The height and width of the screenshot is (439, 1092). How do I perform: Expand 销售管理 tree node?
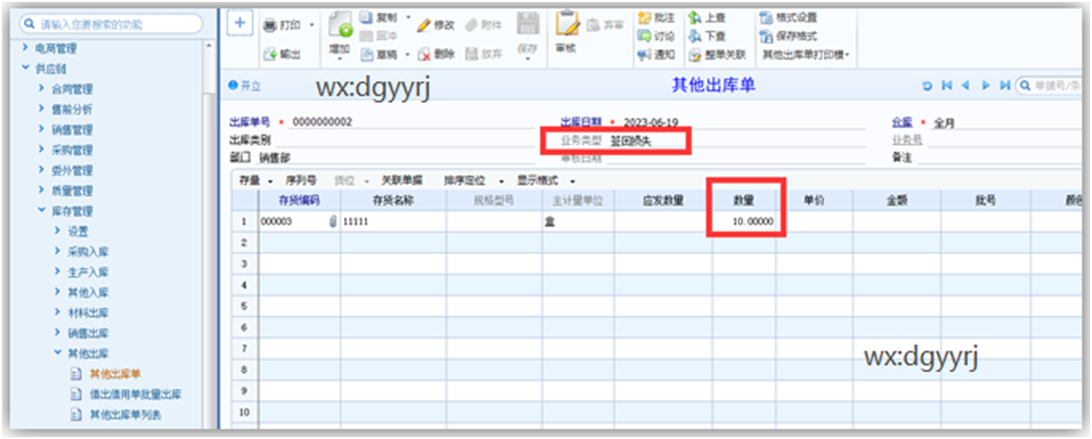pos(42,130)
